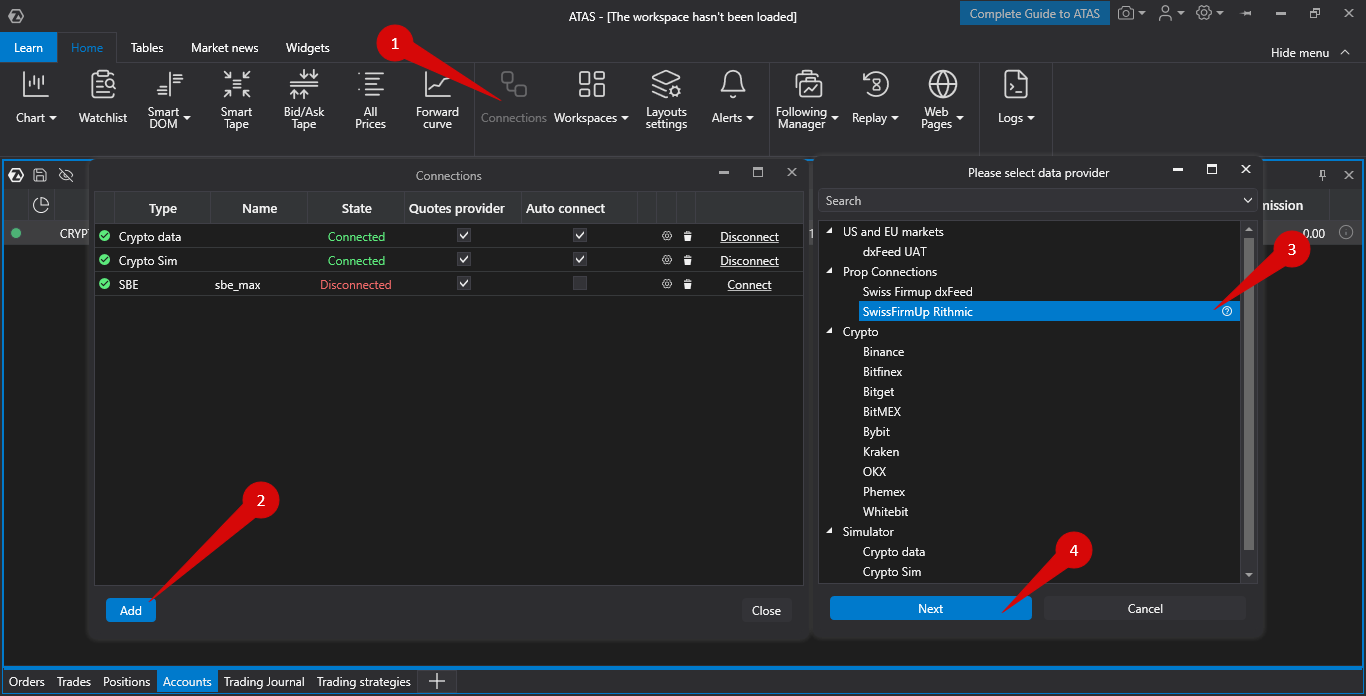Select dxFeed UAT provider
1366x696 pixels.
coord(894,251)
